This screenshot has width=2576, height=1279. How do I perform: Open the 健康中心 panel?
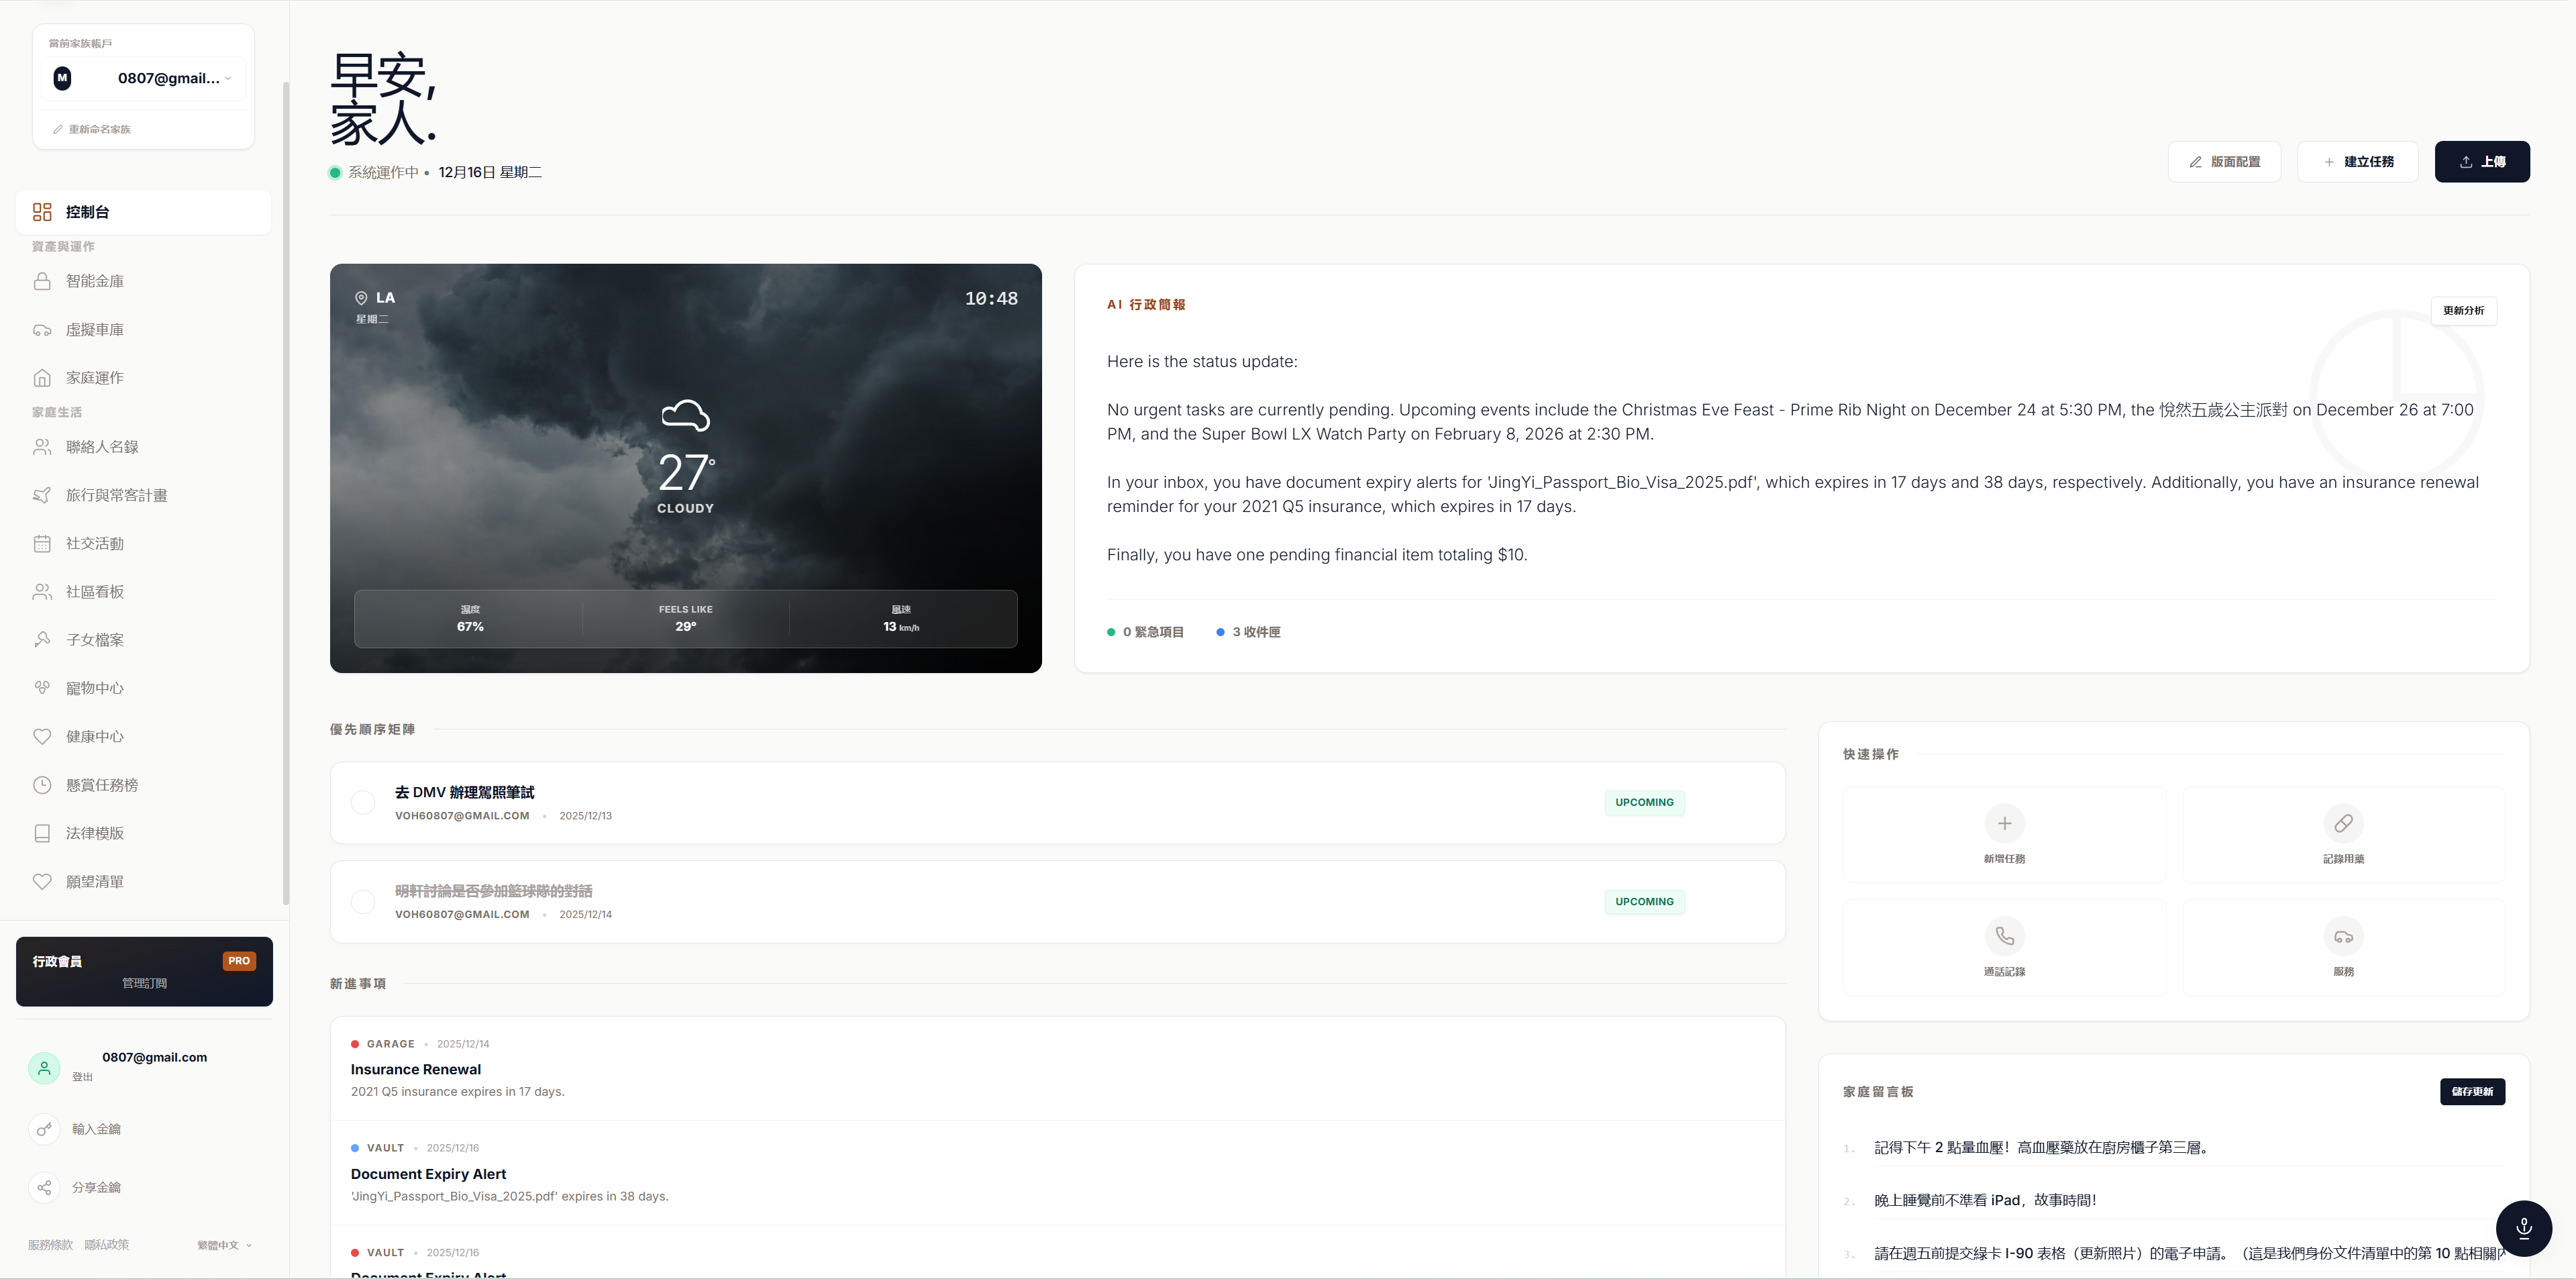95,737
